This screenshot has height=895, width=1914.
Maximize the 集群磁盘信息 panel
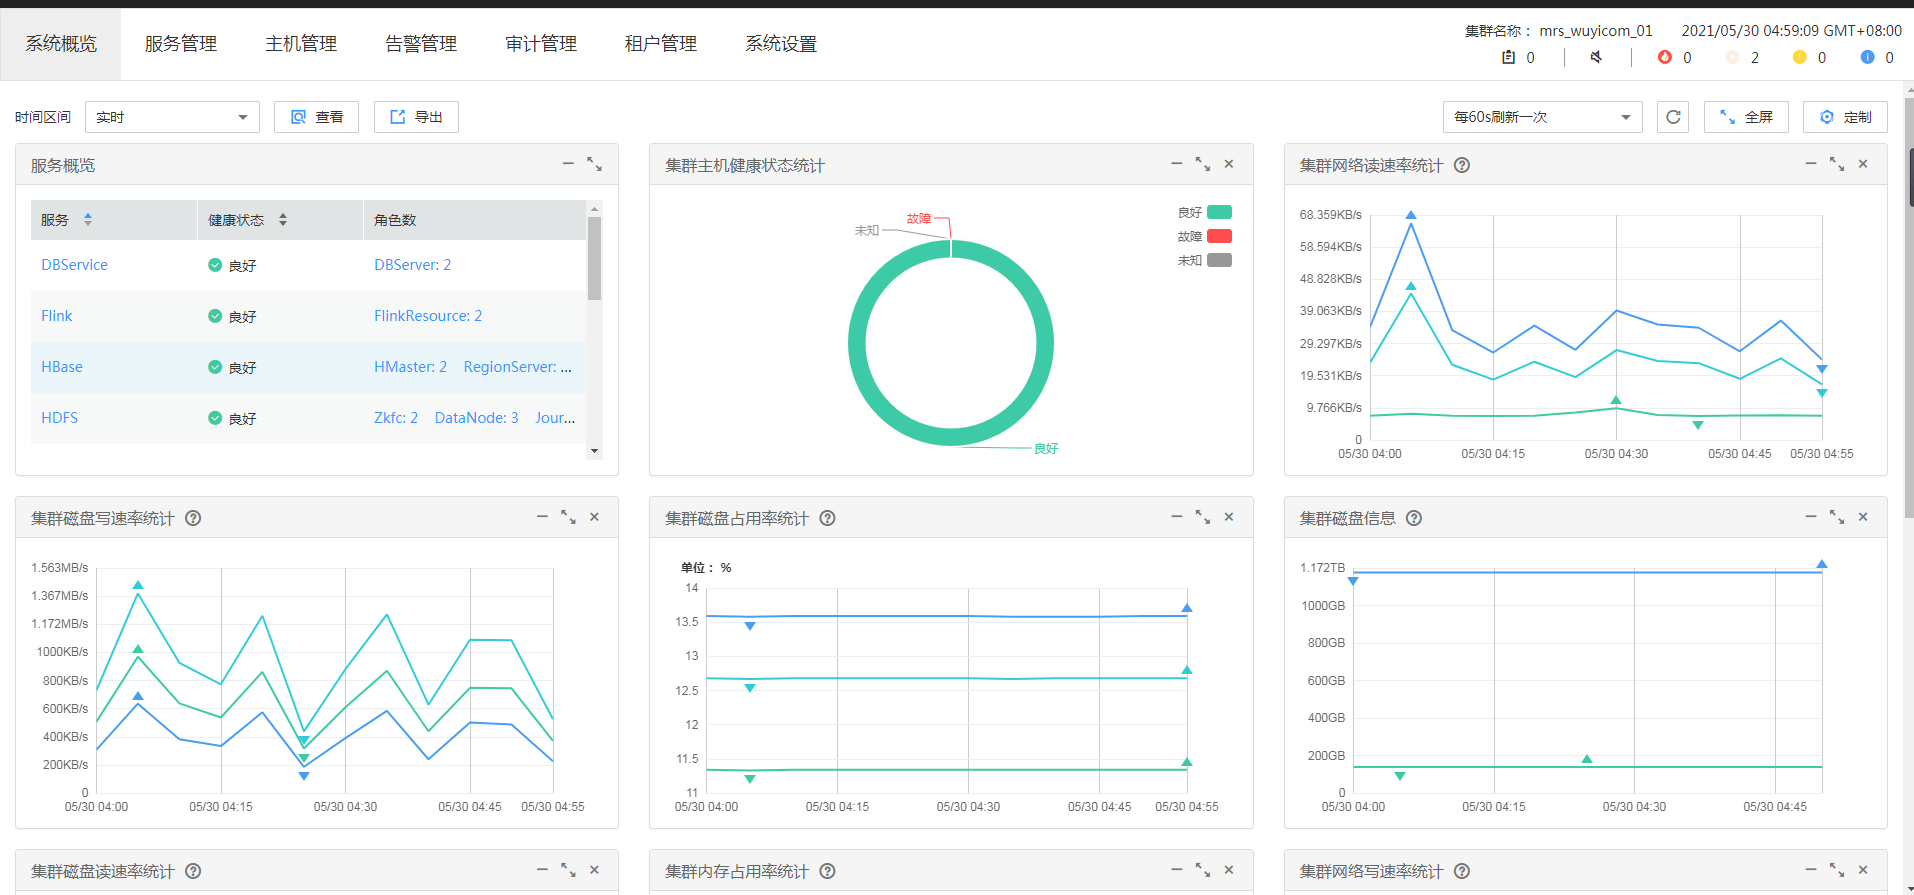[1837, 517]
